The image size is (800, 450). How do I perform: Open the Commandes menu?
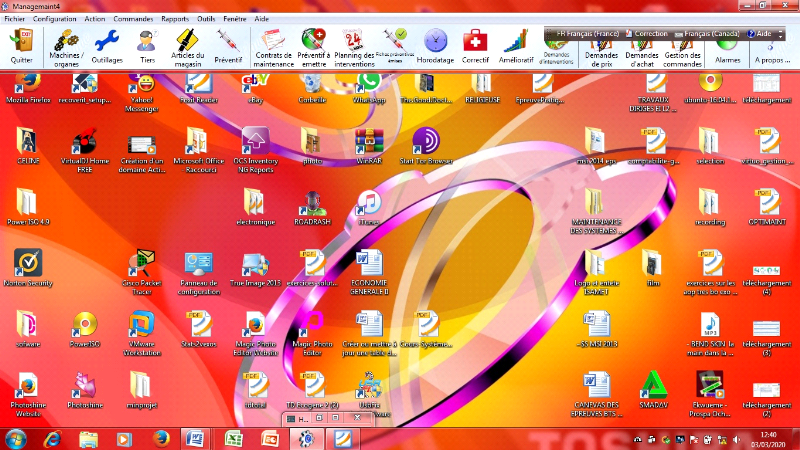coord(133,19)
